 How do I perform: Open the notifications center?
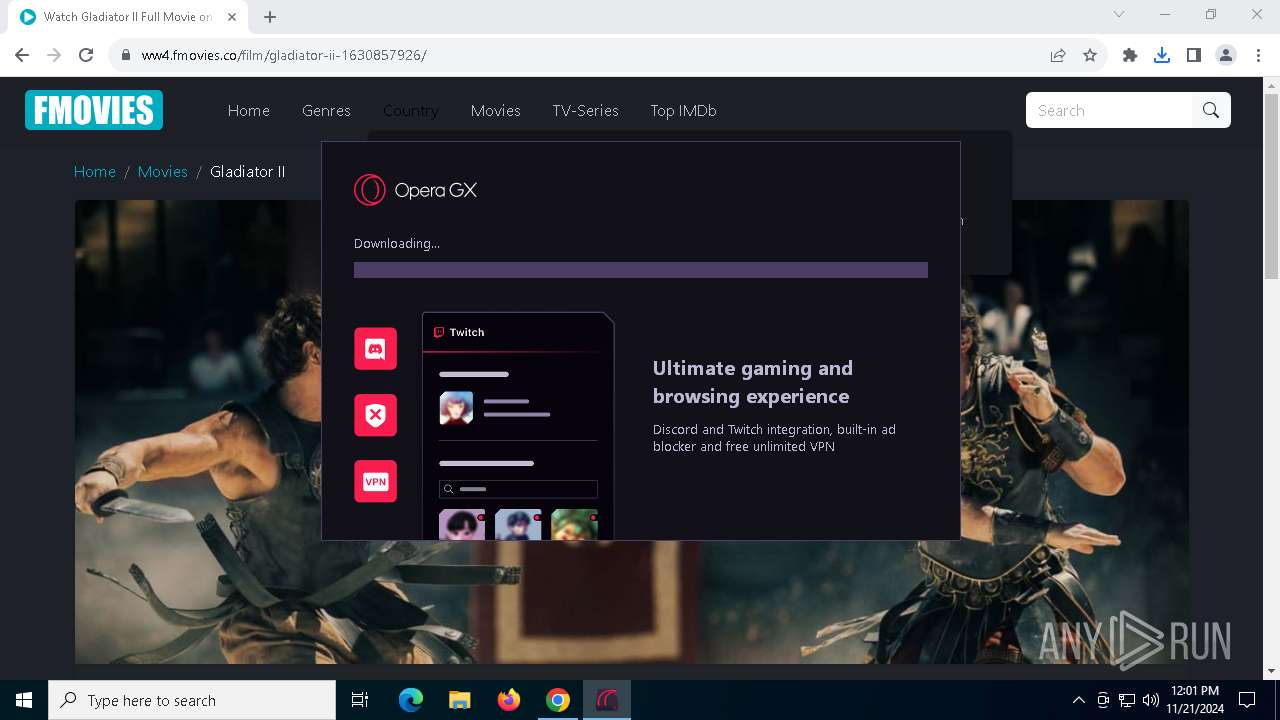point(1247,700)
